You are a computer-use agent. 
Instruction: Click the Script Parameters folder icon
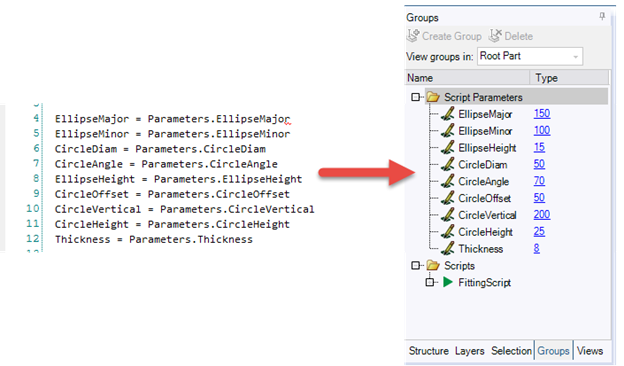pos(433,97)
